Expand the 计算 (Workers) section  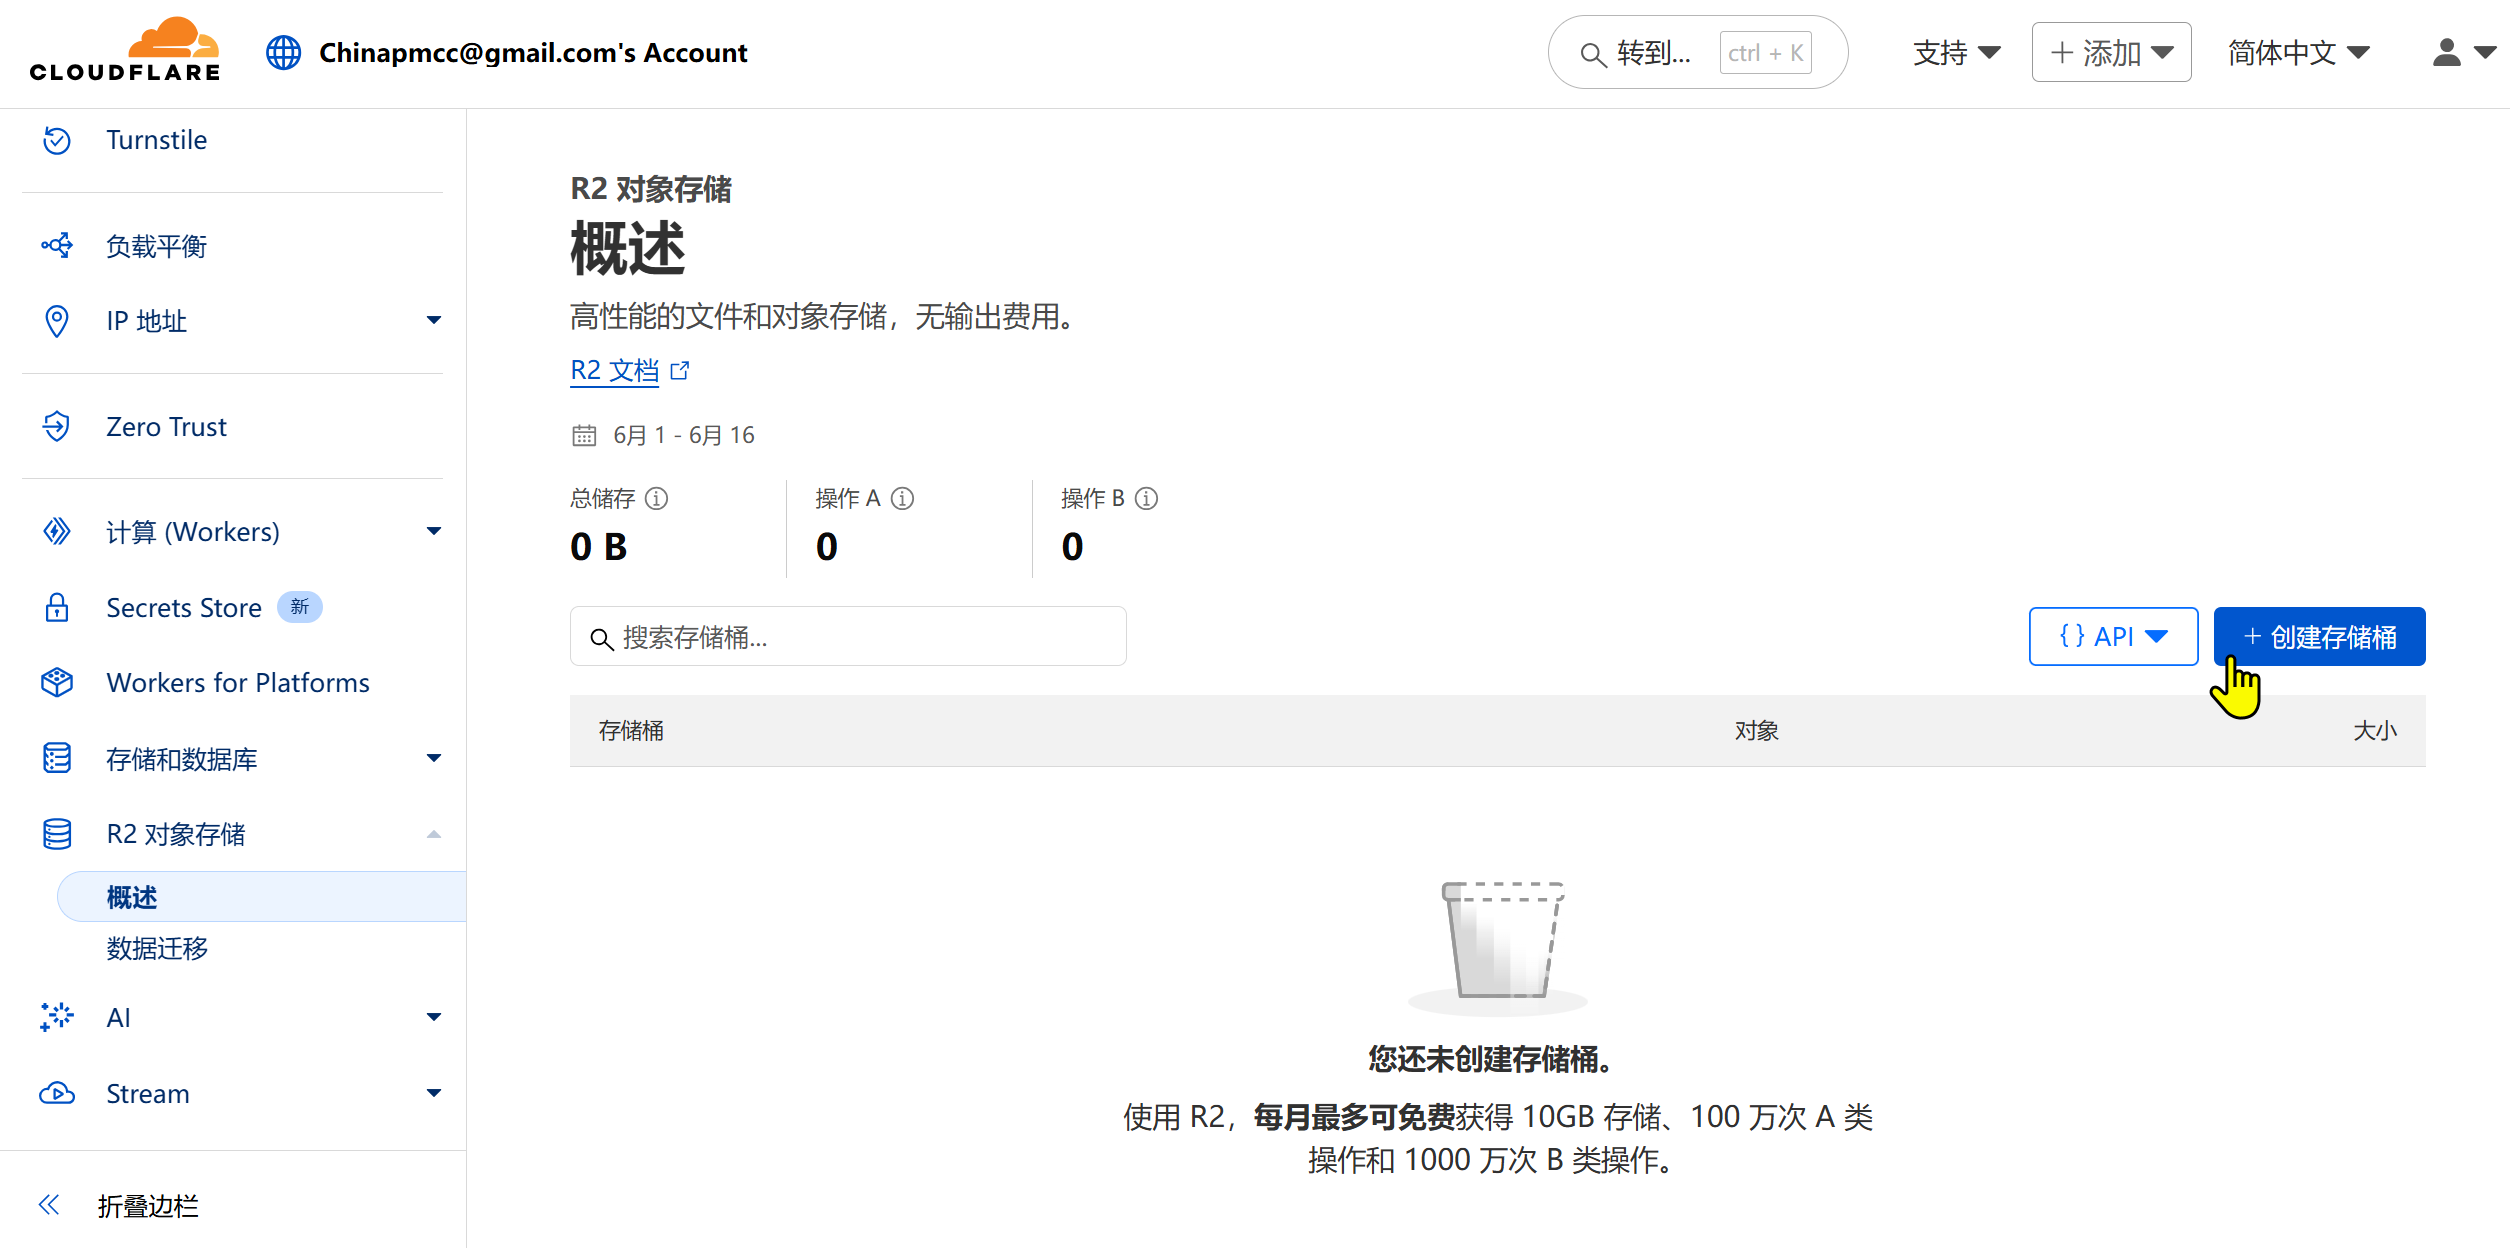pos(433,532)
